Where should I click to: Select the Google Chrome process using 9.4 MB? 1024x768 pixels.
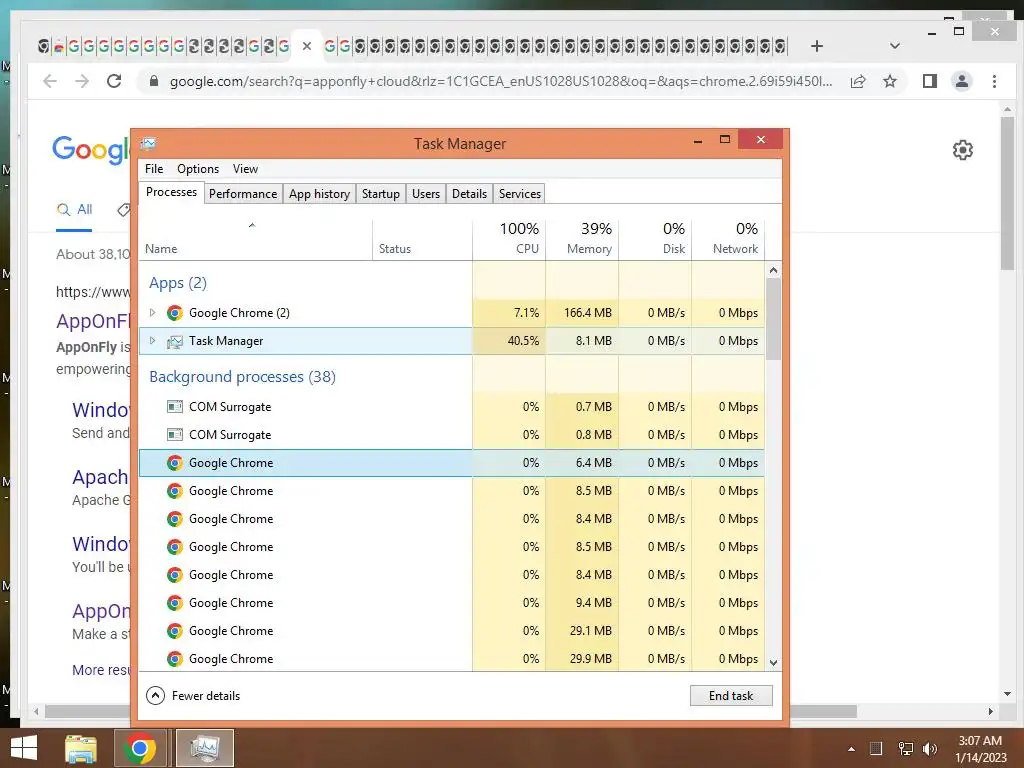point(452,603)
